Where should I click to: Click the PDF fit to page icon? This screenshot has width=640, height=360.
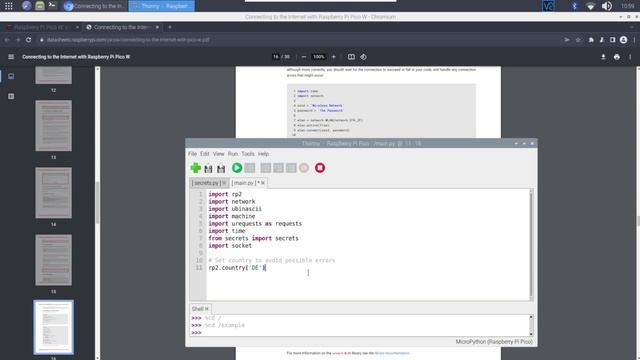351,57
